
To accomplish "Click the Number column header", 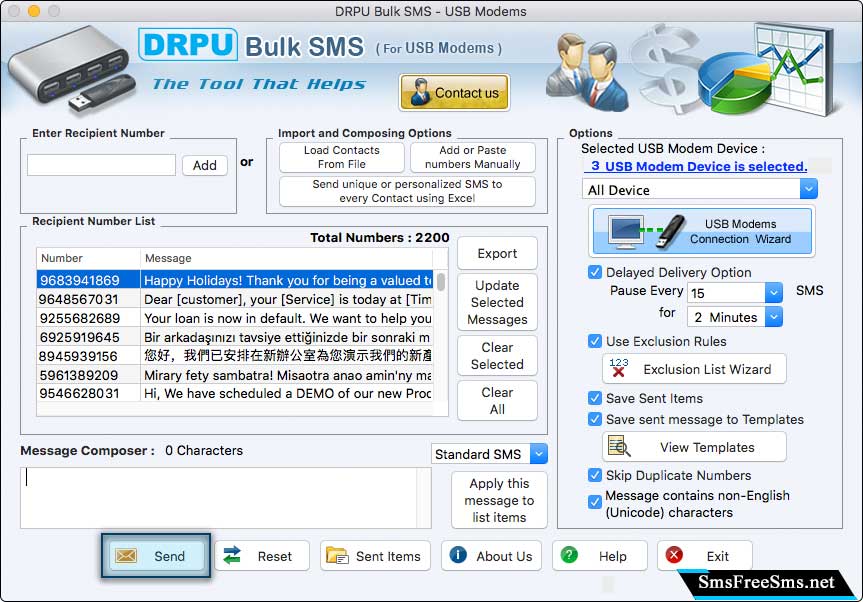I will 86,258.
